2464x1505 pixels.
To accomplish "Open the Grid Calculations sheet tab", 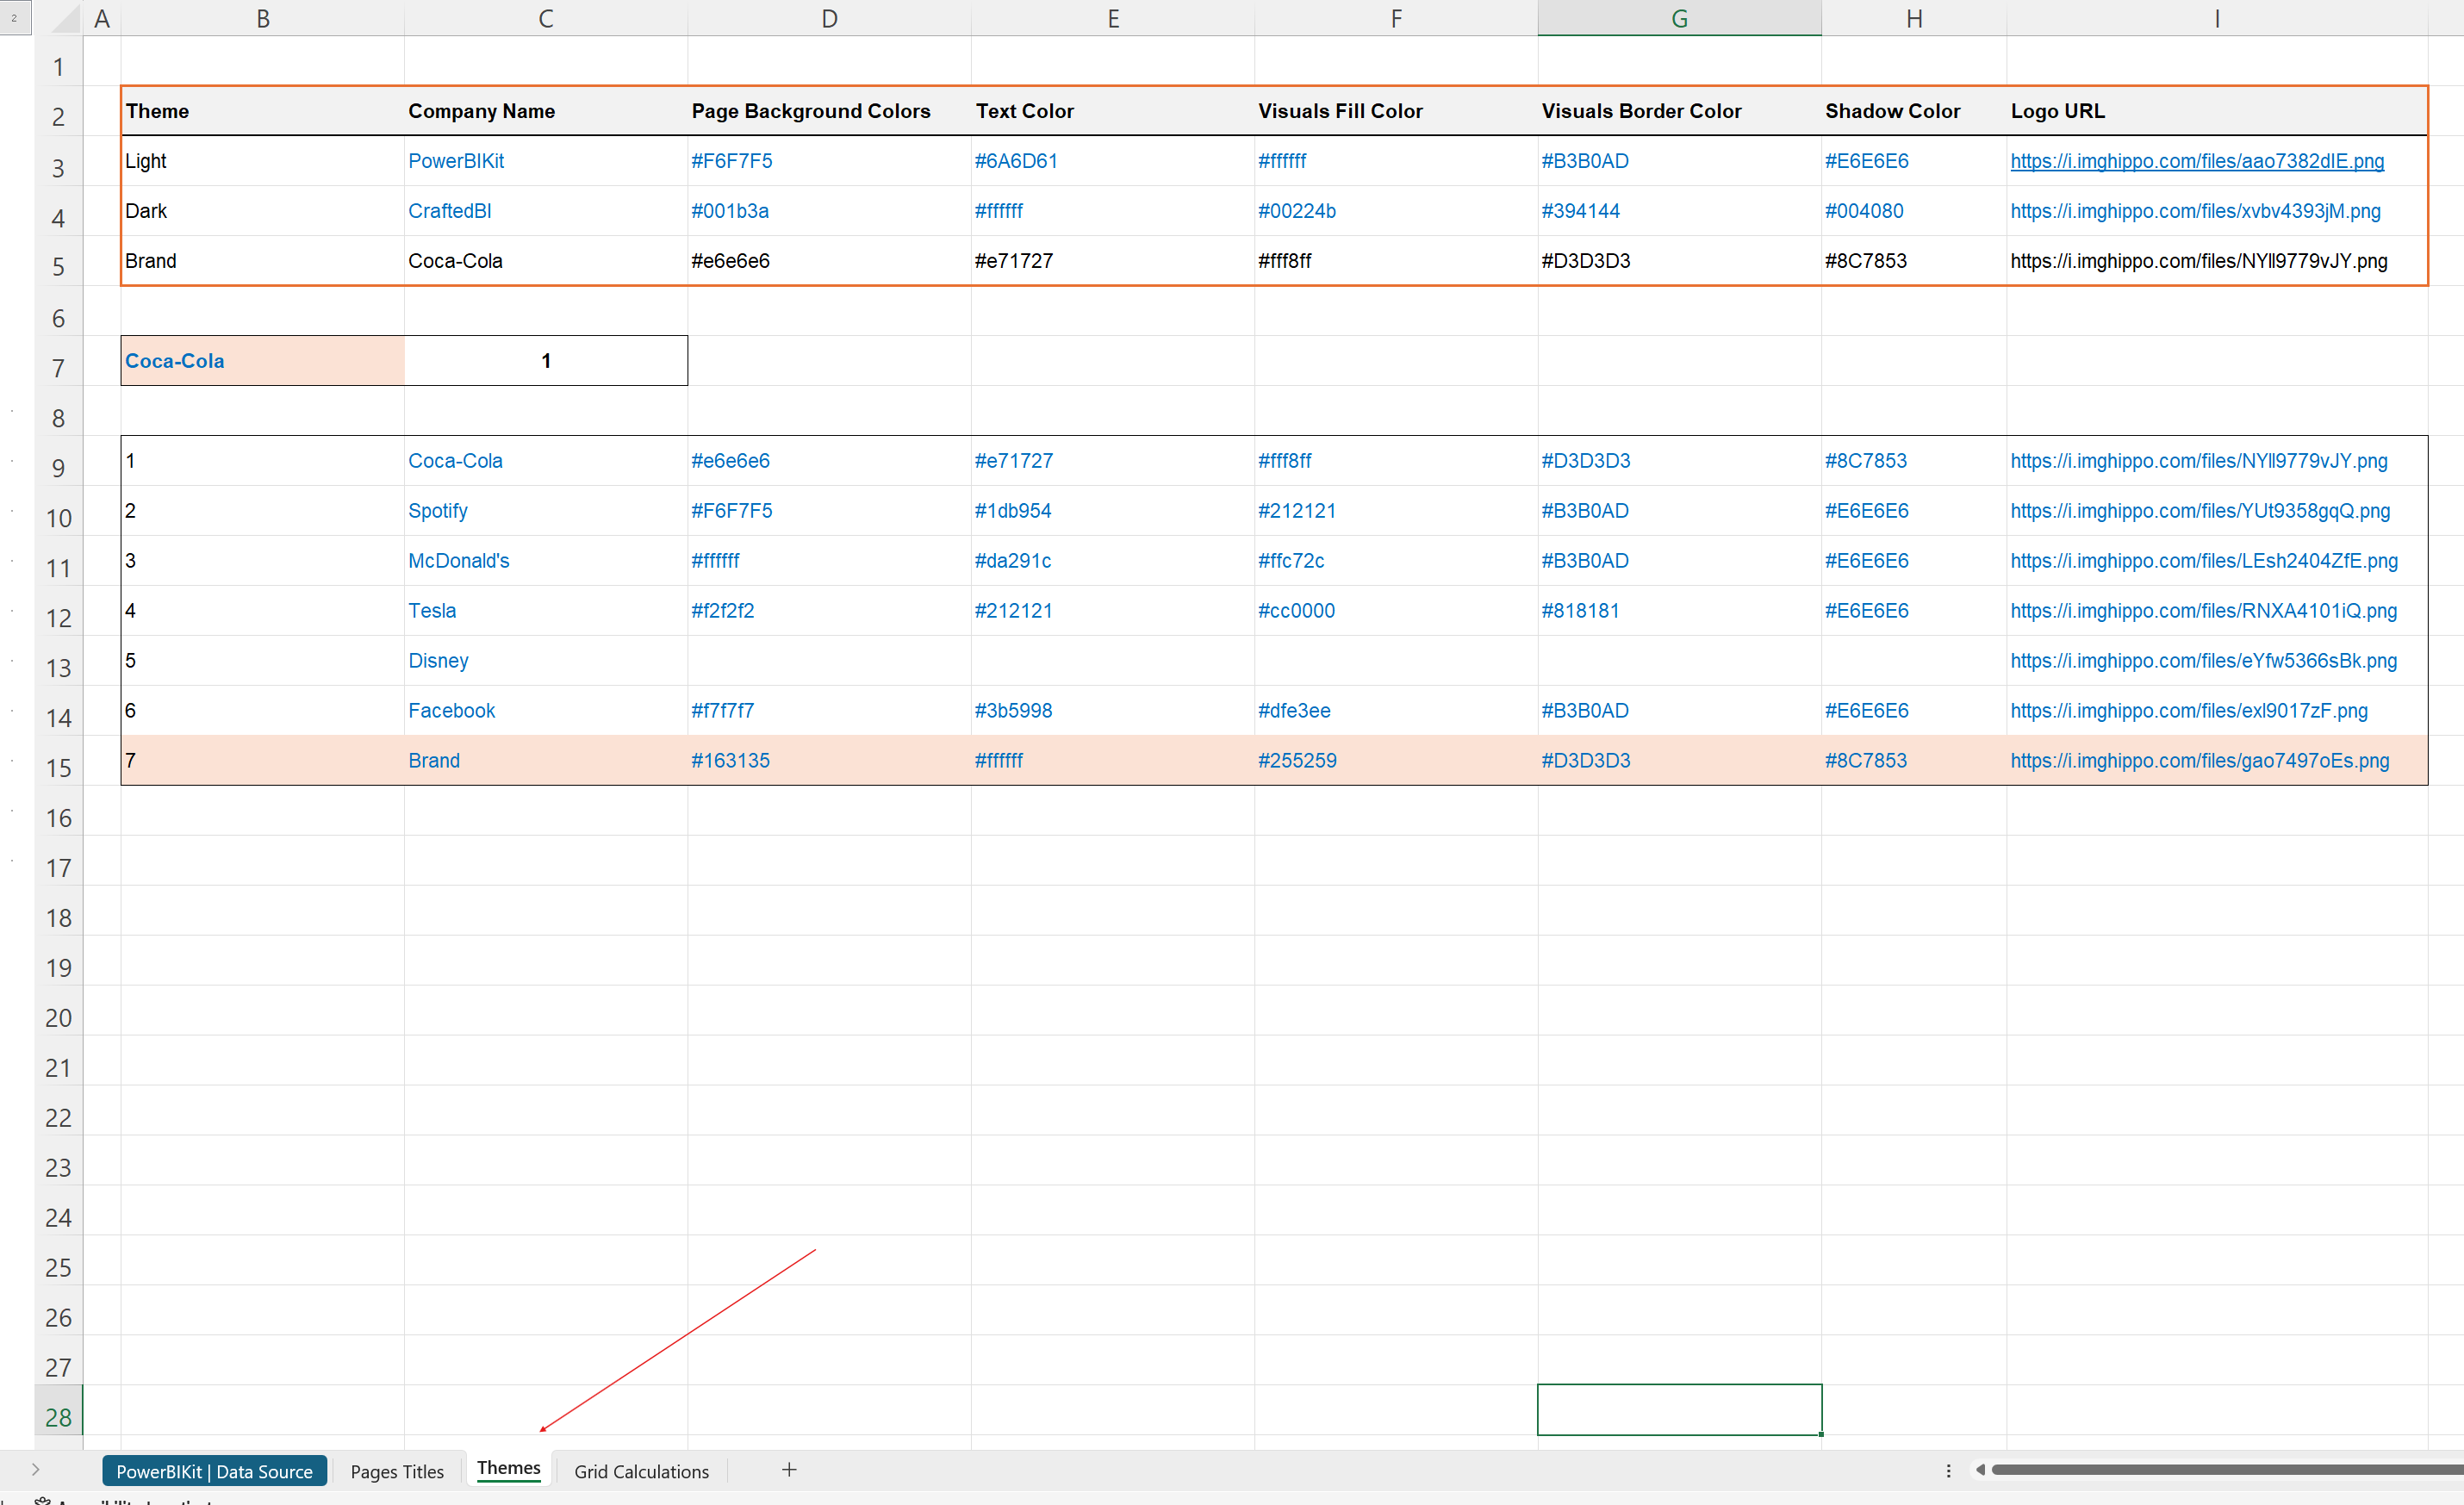I will [641, 1471].
